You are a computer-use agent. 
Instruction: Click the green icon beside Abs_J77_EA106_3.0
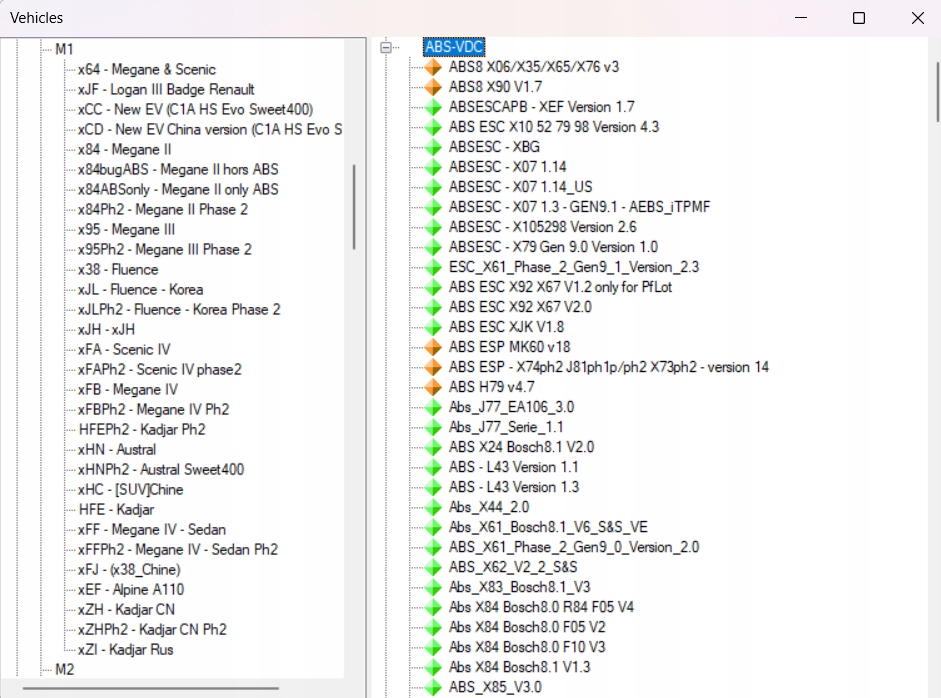click(x=433, y=408)
